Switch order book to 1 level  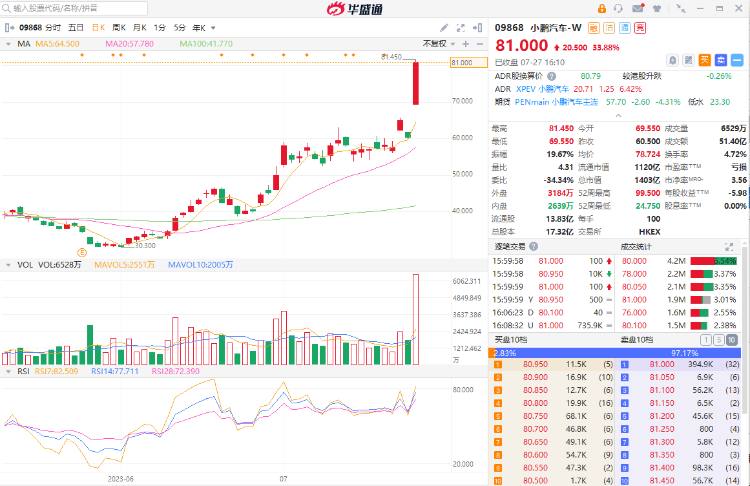point(707,341)
